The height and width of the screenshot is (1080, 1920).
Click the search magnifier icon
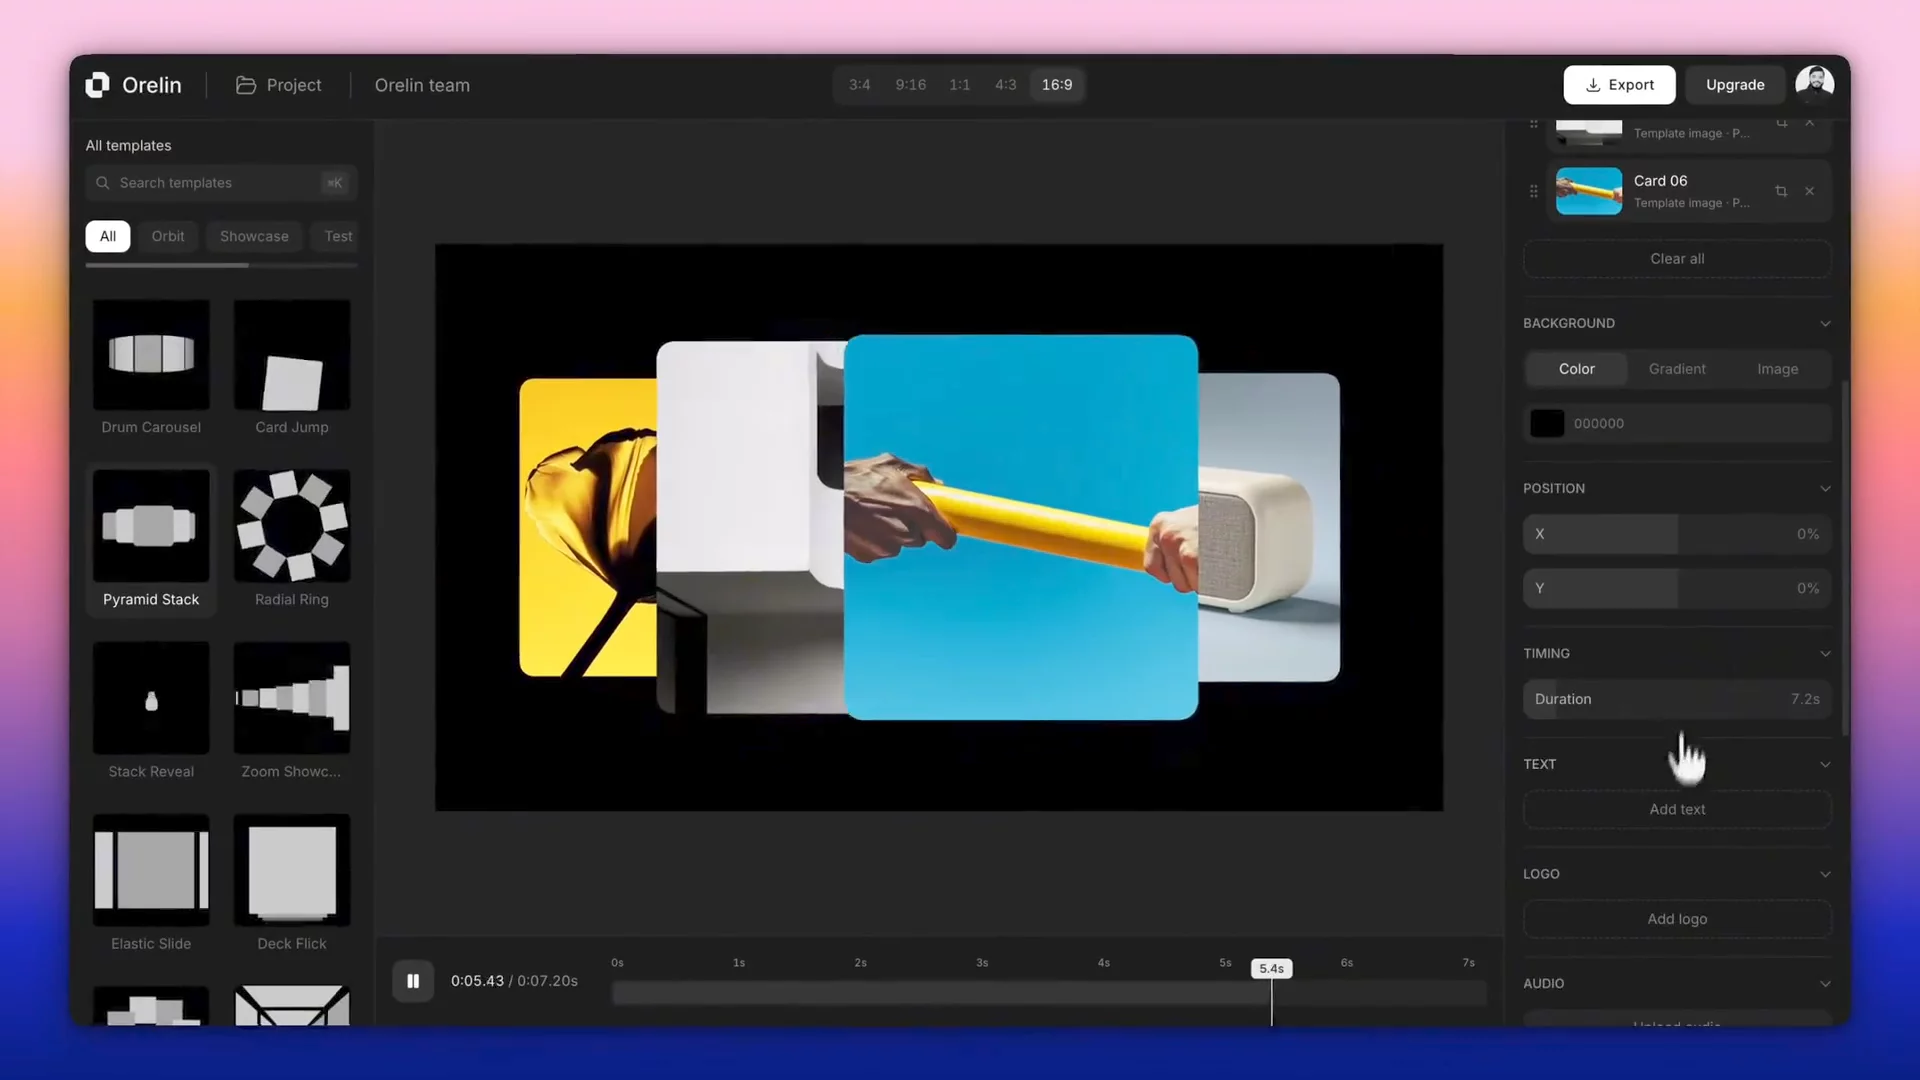tap(102, 183)
